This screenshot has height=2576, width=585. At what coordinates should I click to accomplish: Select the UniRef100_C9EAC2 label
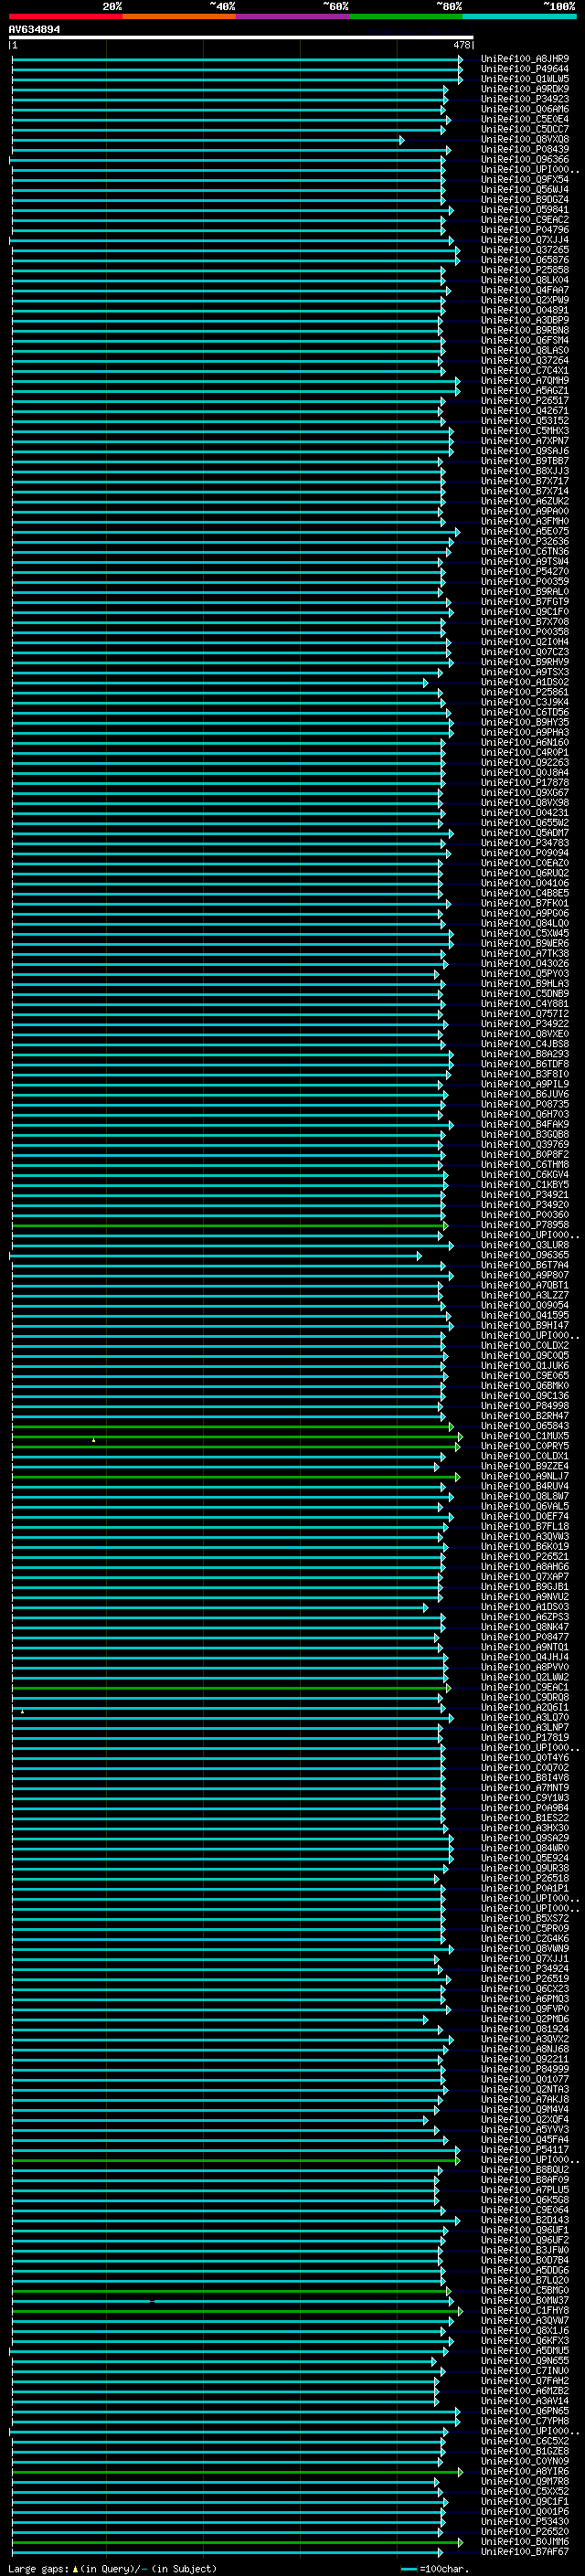point(525,220)
